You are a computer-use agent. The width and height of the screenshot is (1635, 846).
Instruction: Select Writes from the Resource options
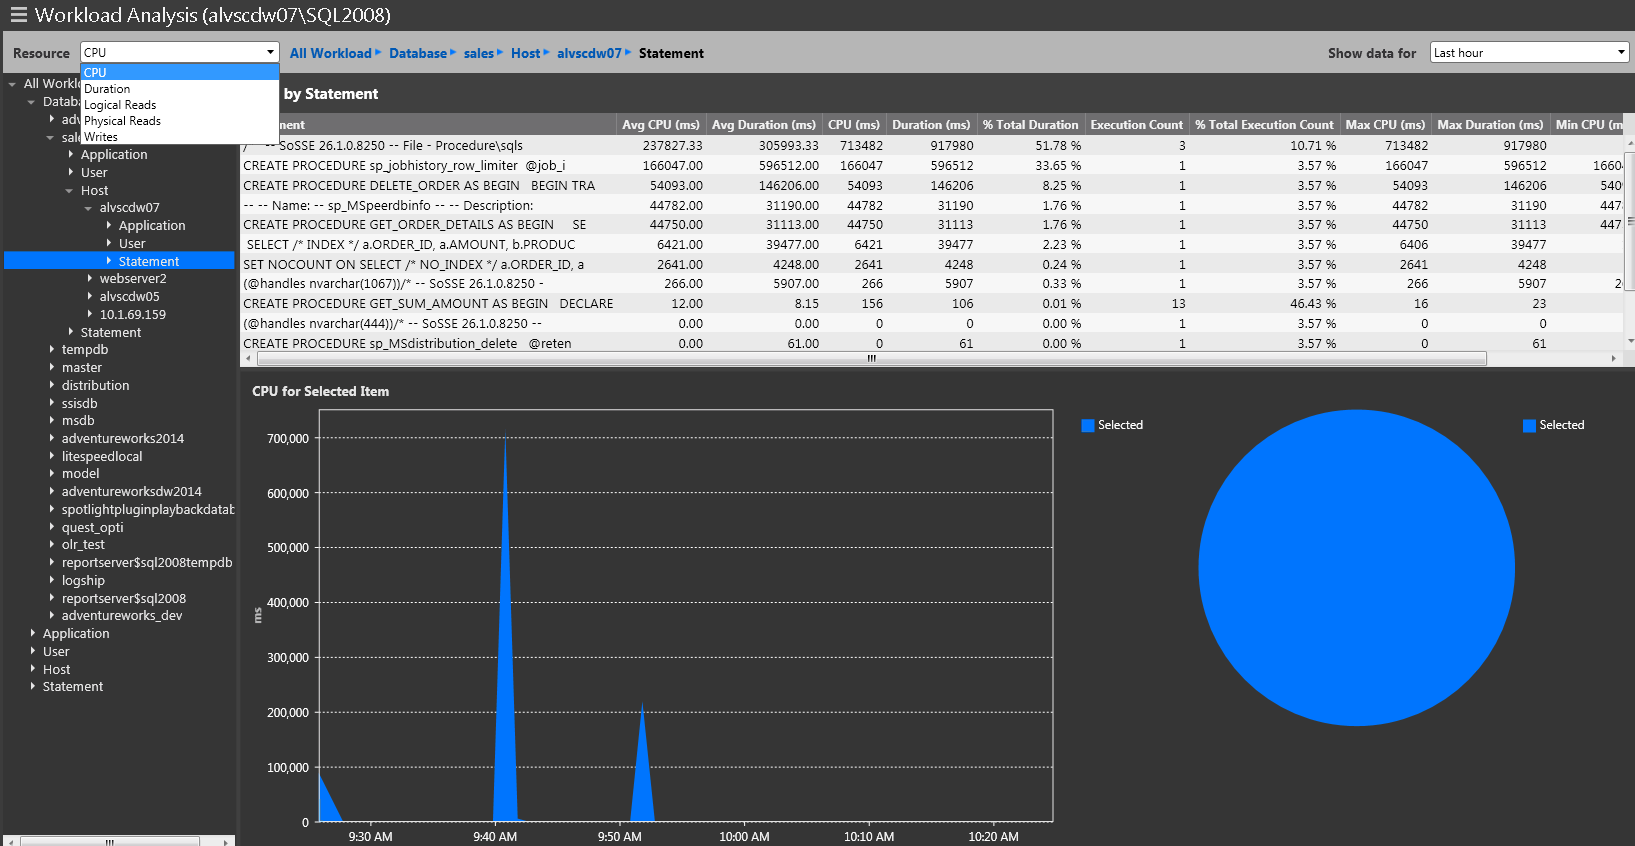click(101, 137)
